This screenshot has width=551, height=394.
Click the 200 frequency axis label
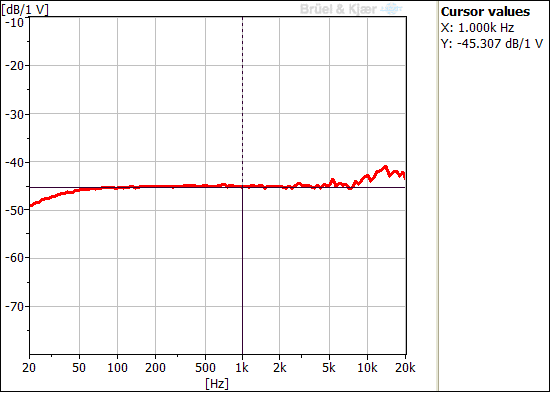pos(155,368)
